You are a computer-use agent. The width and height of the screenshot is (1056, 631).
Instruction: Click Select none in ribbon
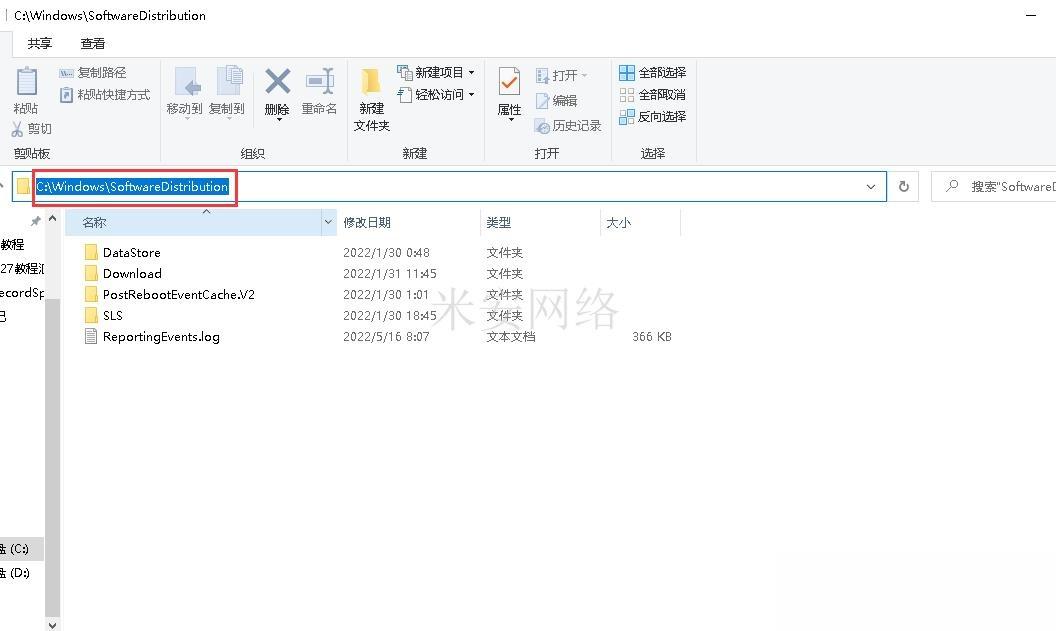653,95
